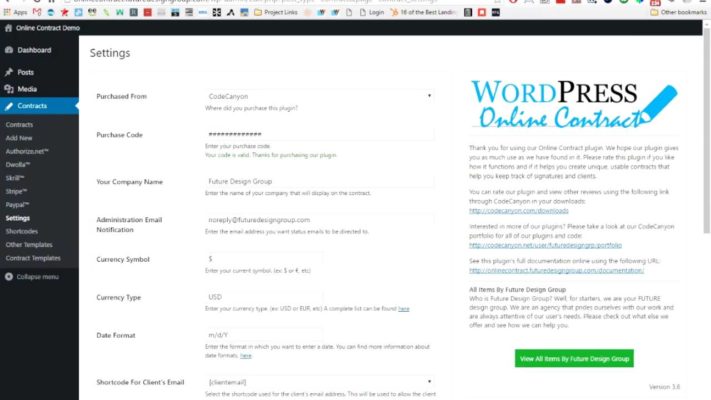Open Stripe submenu item

point(16,191)
